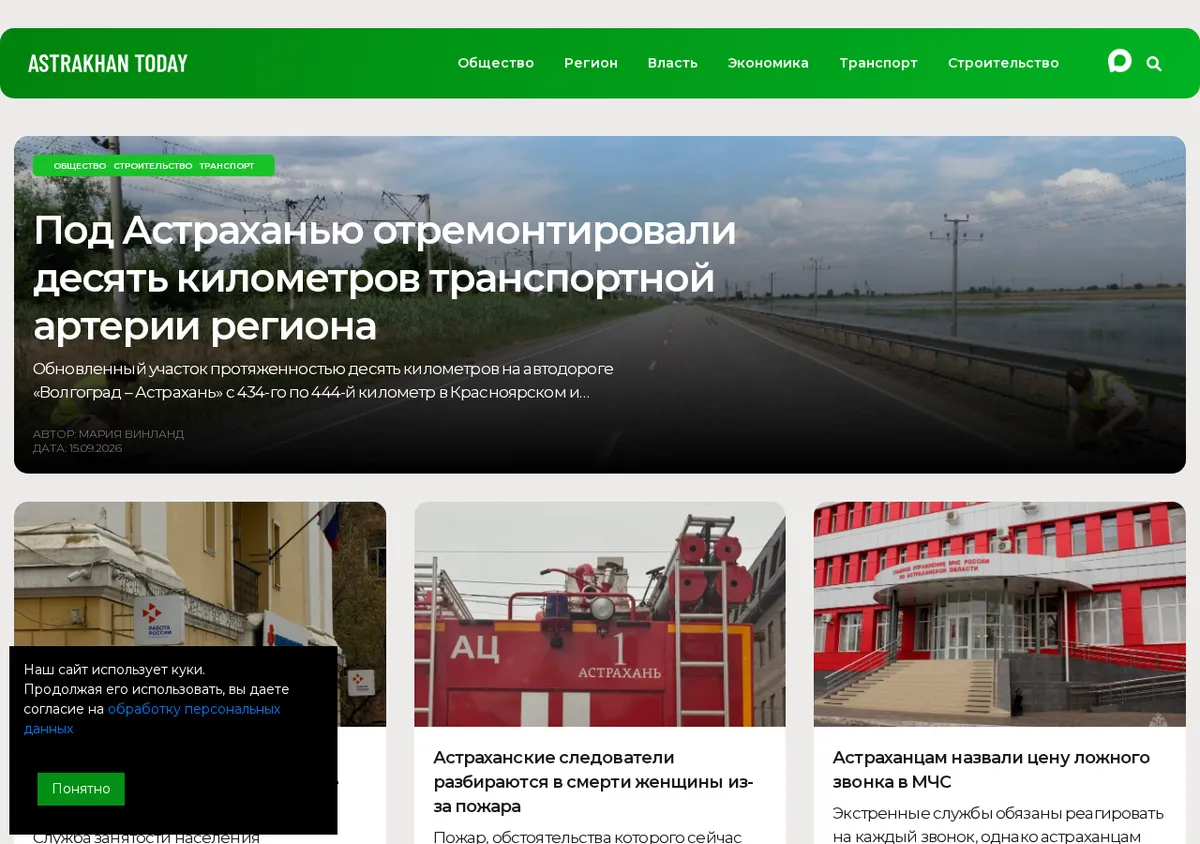Screen dimensions: 1200x844
Task: Read article about woman's death in fire
Action: pos(593,782)
